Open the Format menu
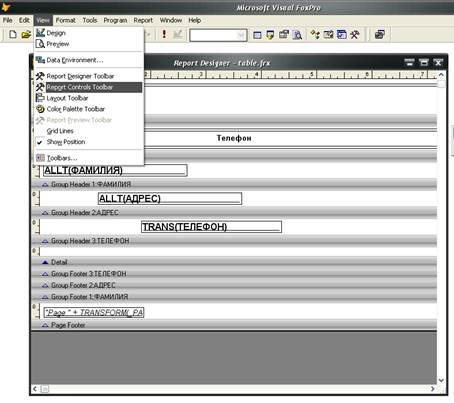 tap(65, 20)
